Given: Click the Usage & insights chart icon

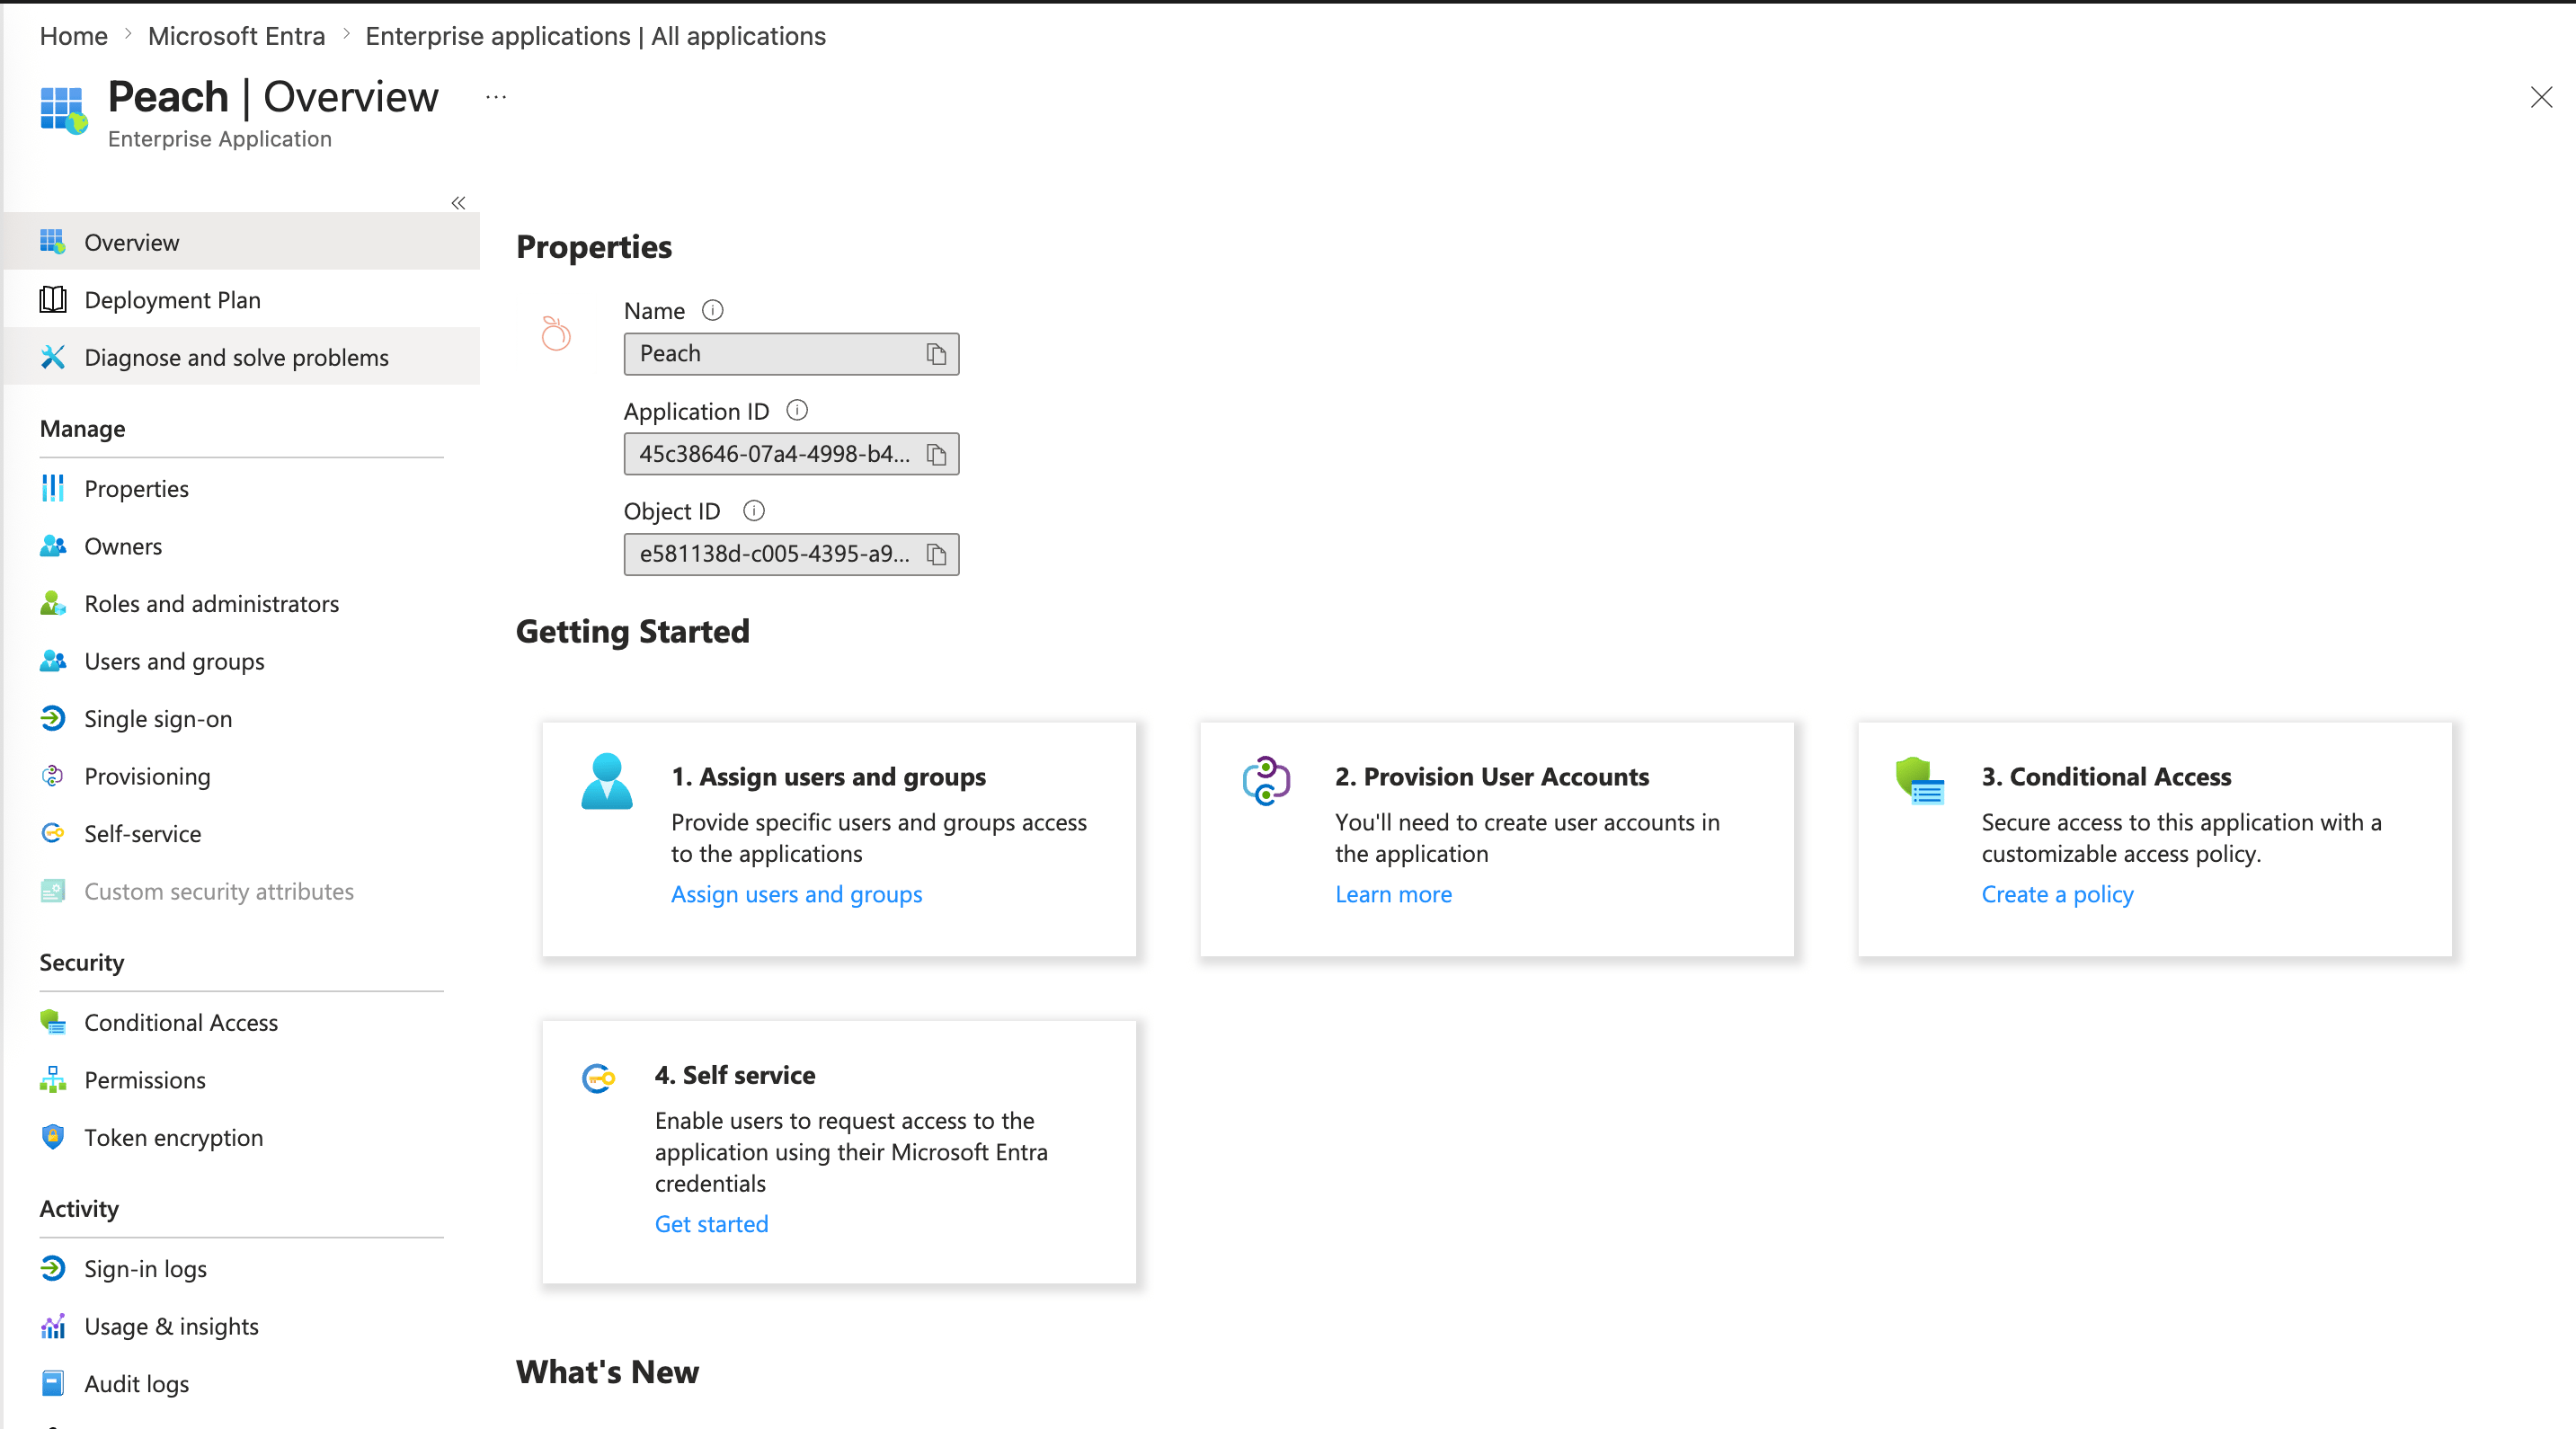Looking at the screenshot, I should click(52, 1326).
